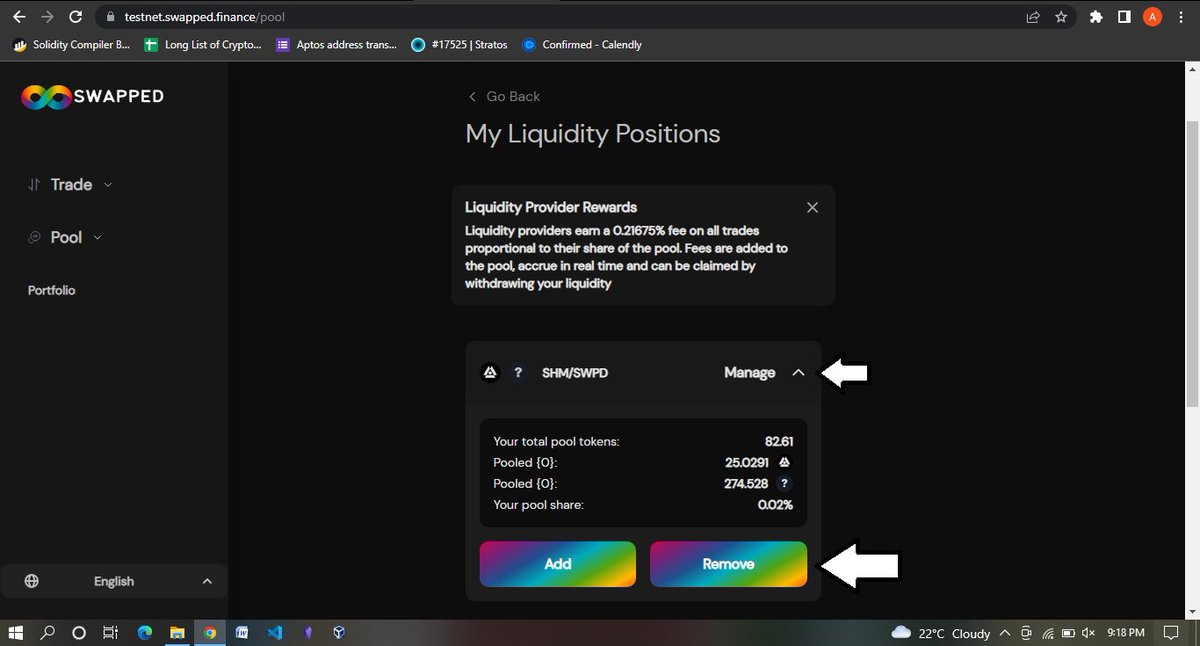Viewport: 1200px width, 646px height.
Task: Click the SHM token icon in pair header
Action: (490, 372)
